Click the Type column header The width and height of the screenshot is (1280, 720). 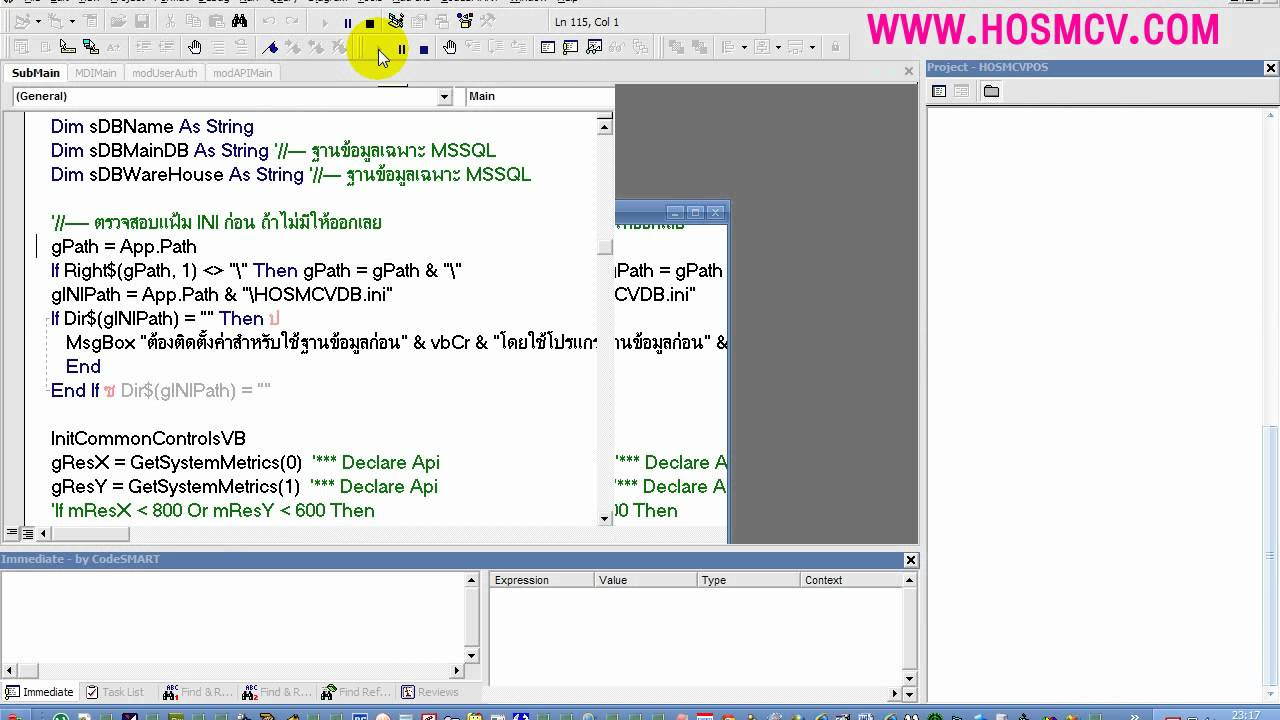tap(749, 580)
